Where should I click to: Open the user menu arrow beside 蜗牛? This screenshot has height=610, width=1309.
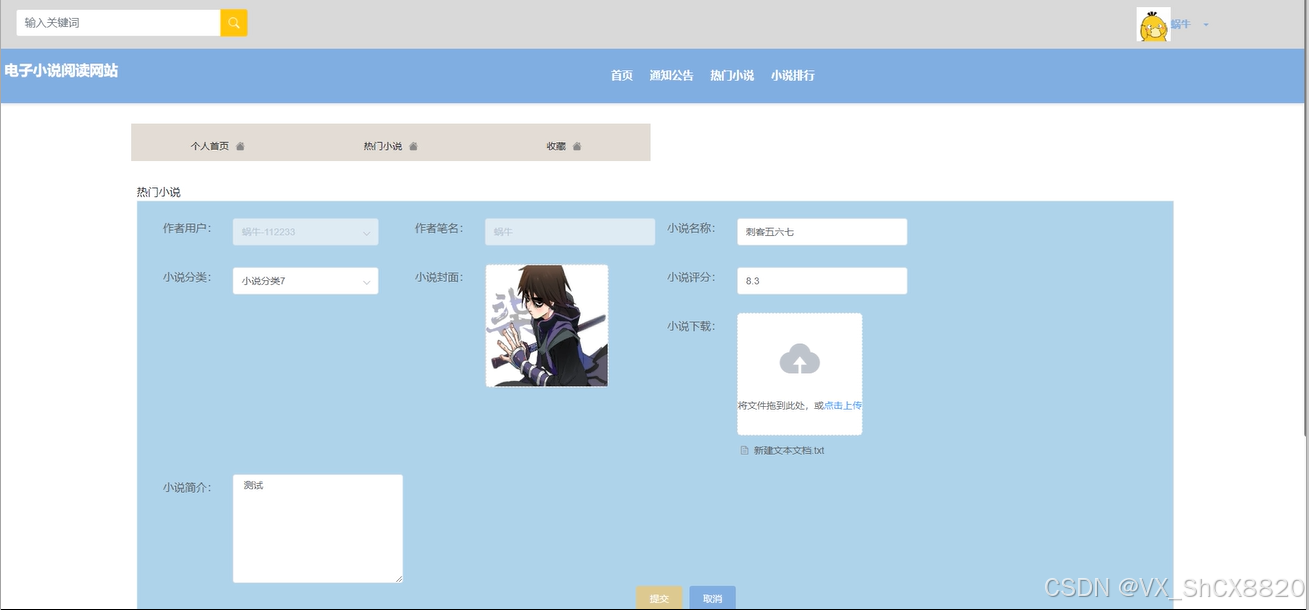[1205, 25]
